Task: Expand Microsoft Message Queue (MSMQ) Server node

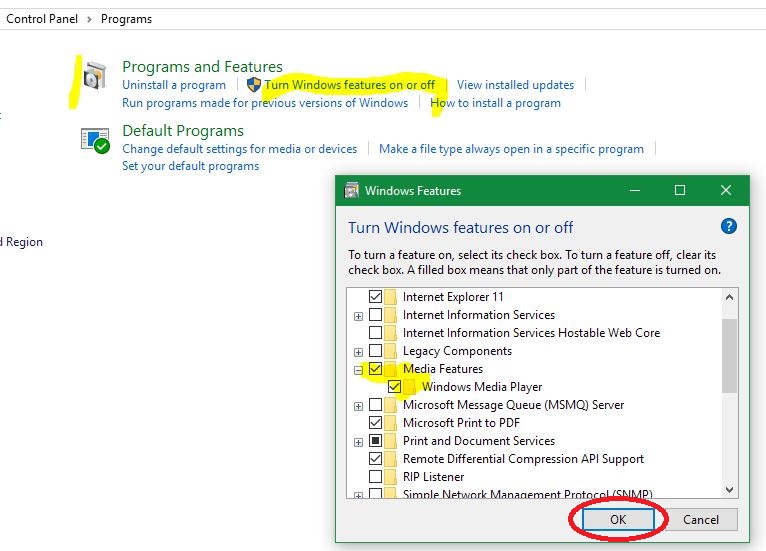Action: coord(358,406)
